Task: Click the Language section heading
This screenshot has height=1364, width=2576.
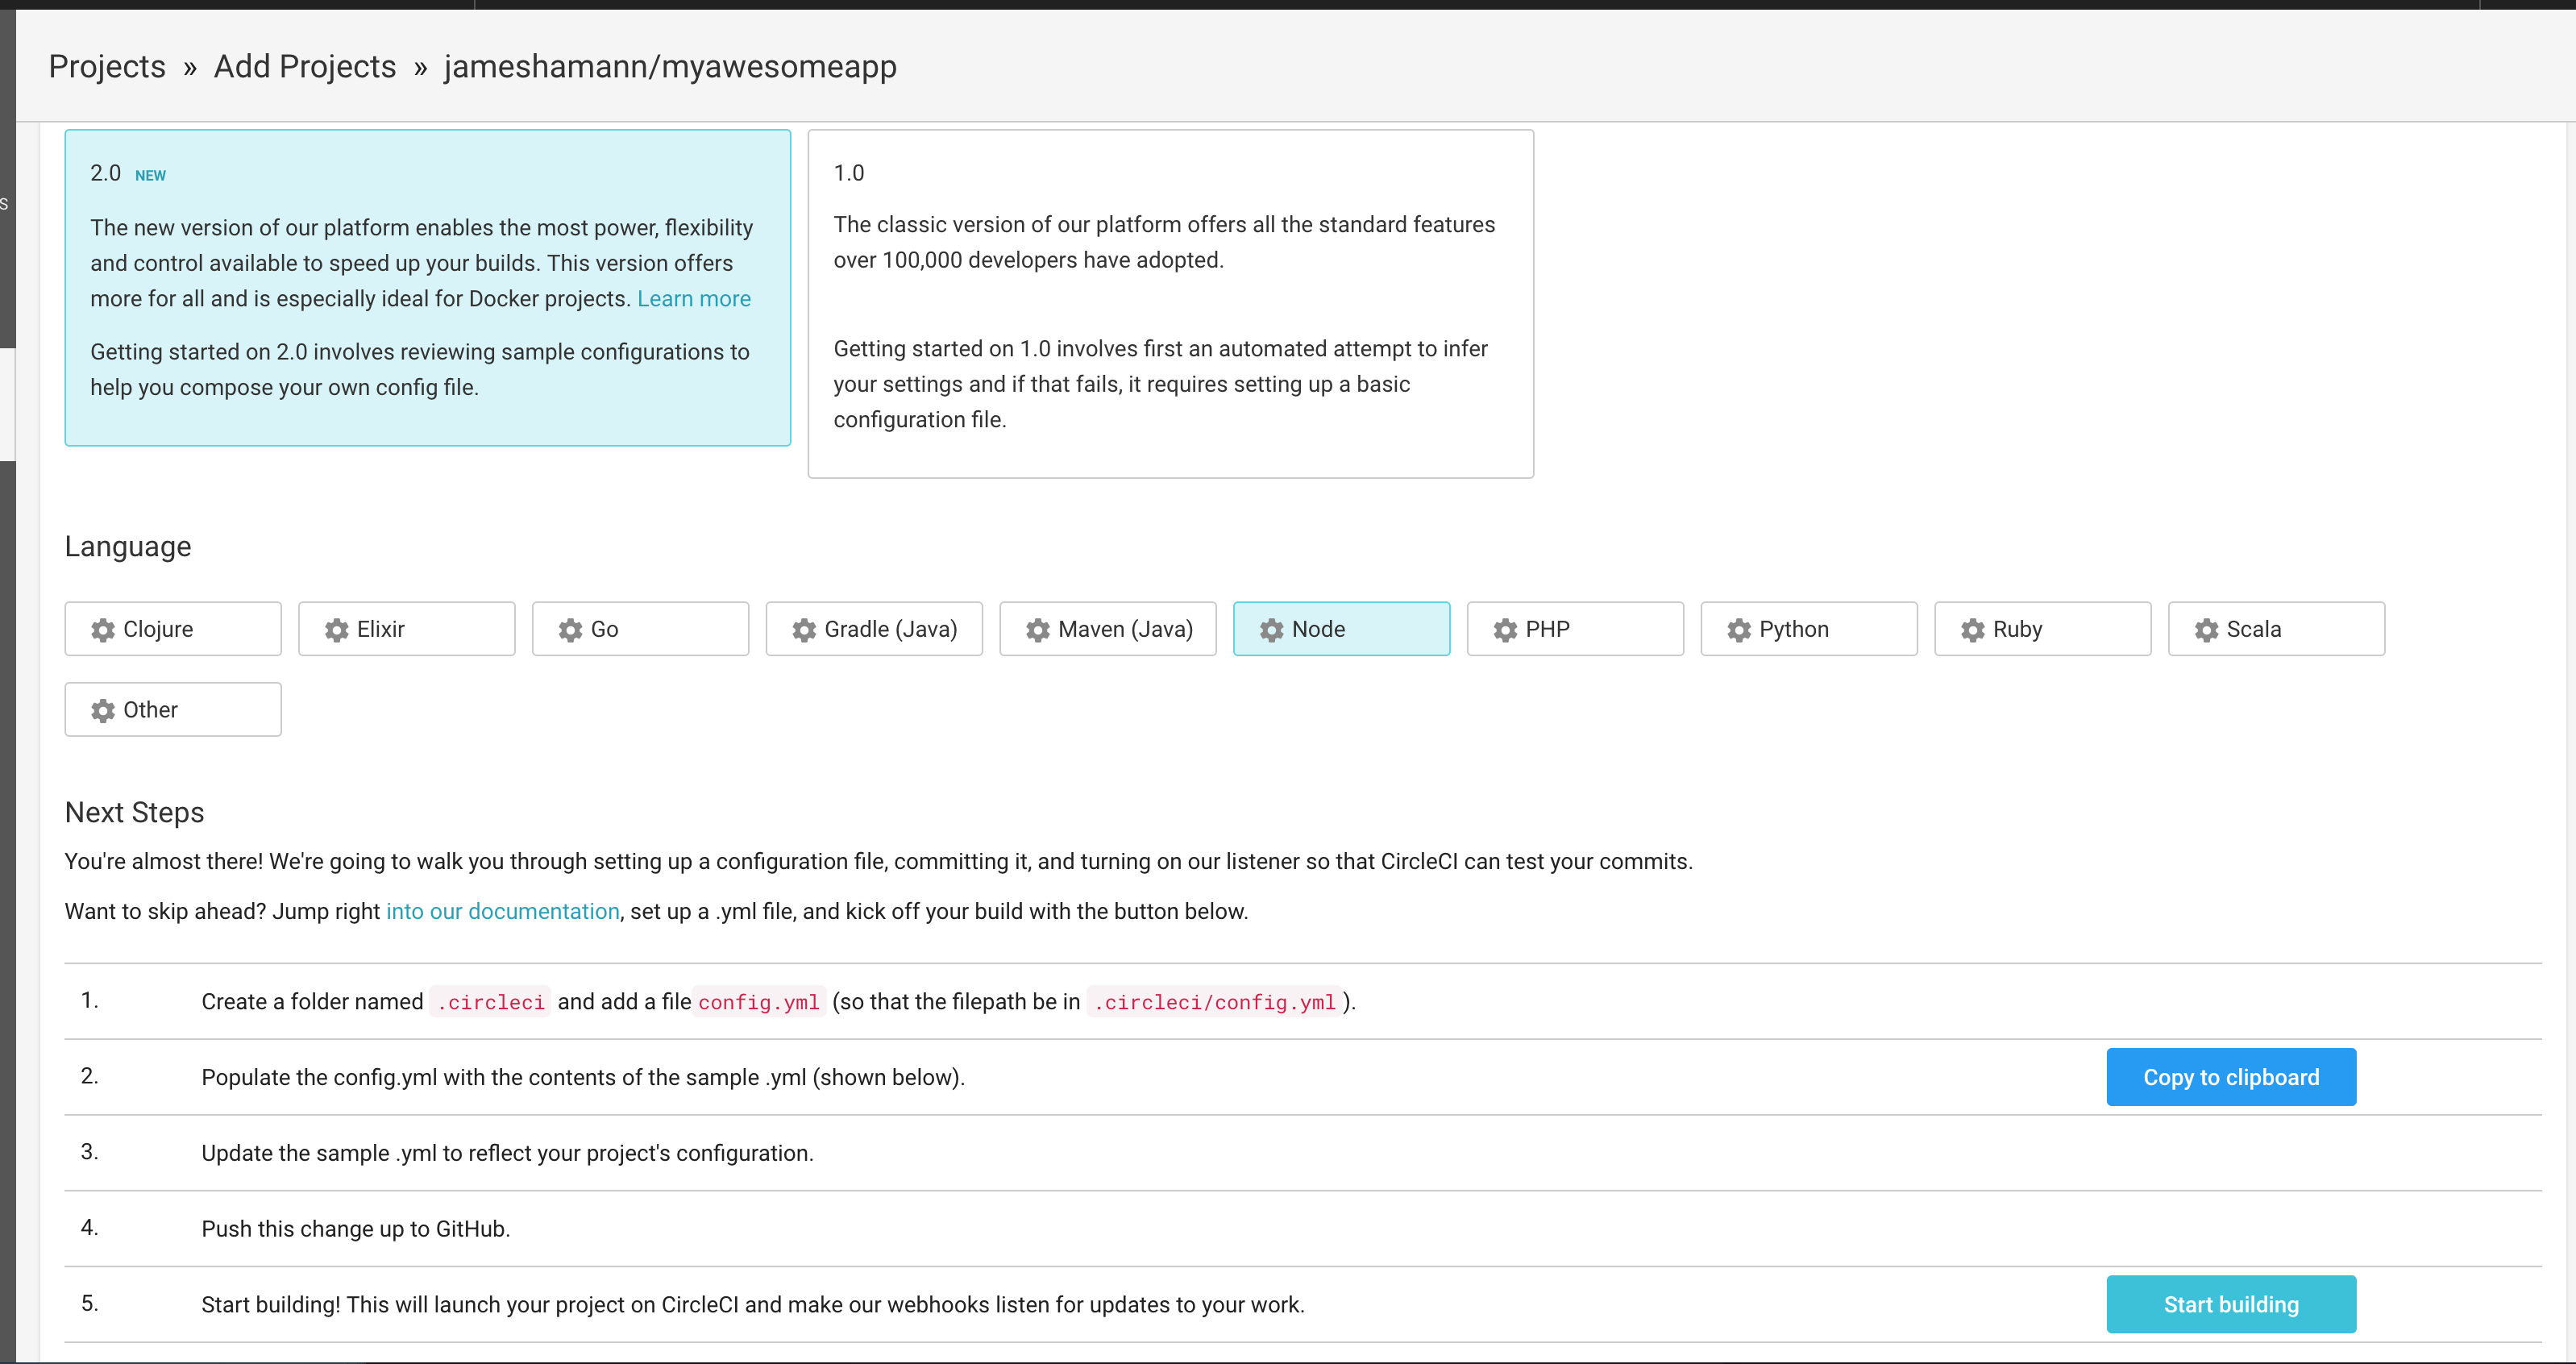Action: click(128, 546)
